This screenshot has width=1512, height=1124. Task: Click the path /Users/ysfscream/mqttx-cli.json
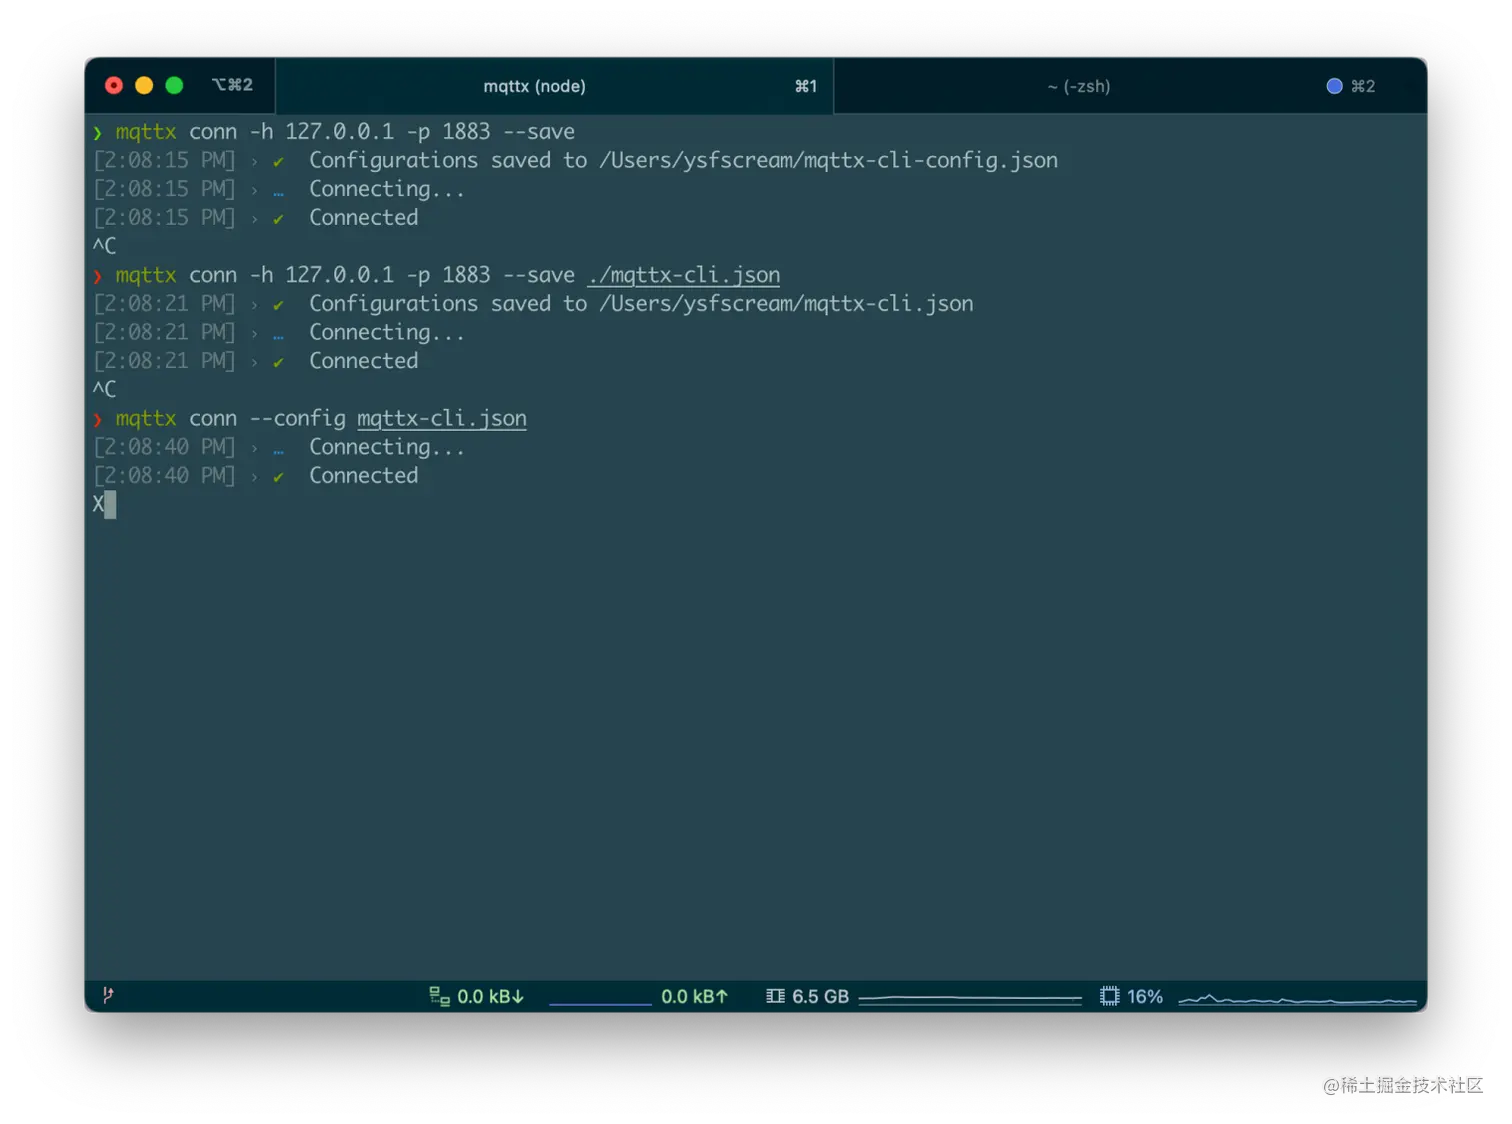coord(786,303)
